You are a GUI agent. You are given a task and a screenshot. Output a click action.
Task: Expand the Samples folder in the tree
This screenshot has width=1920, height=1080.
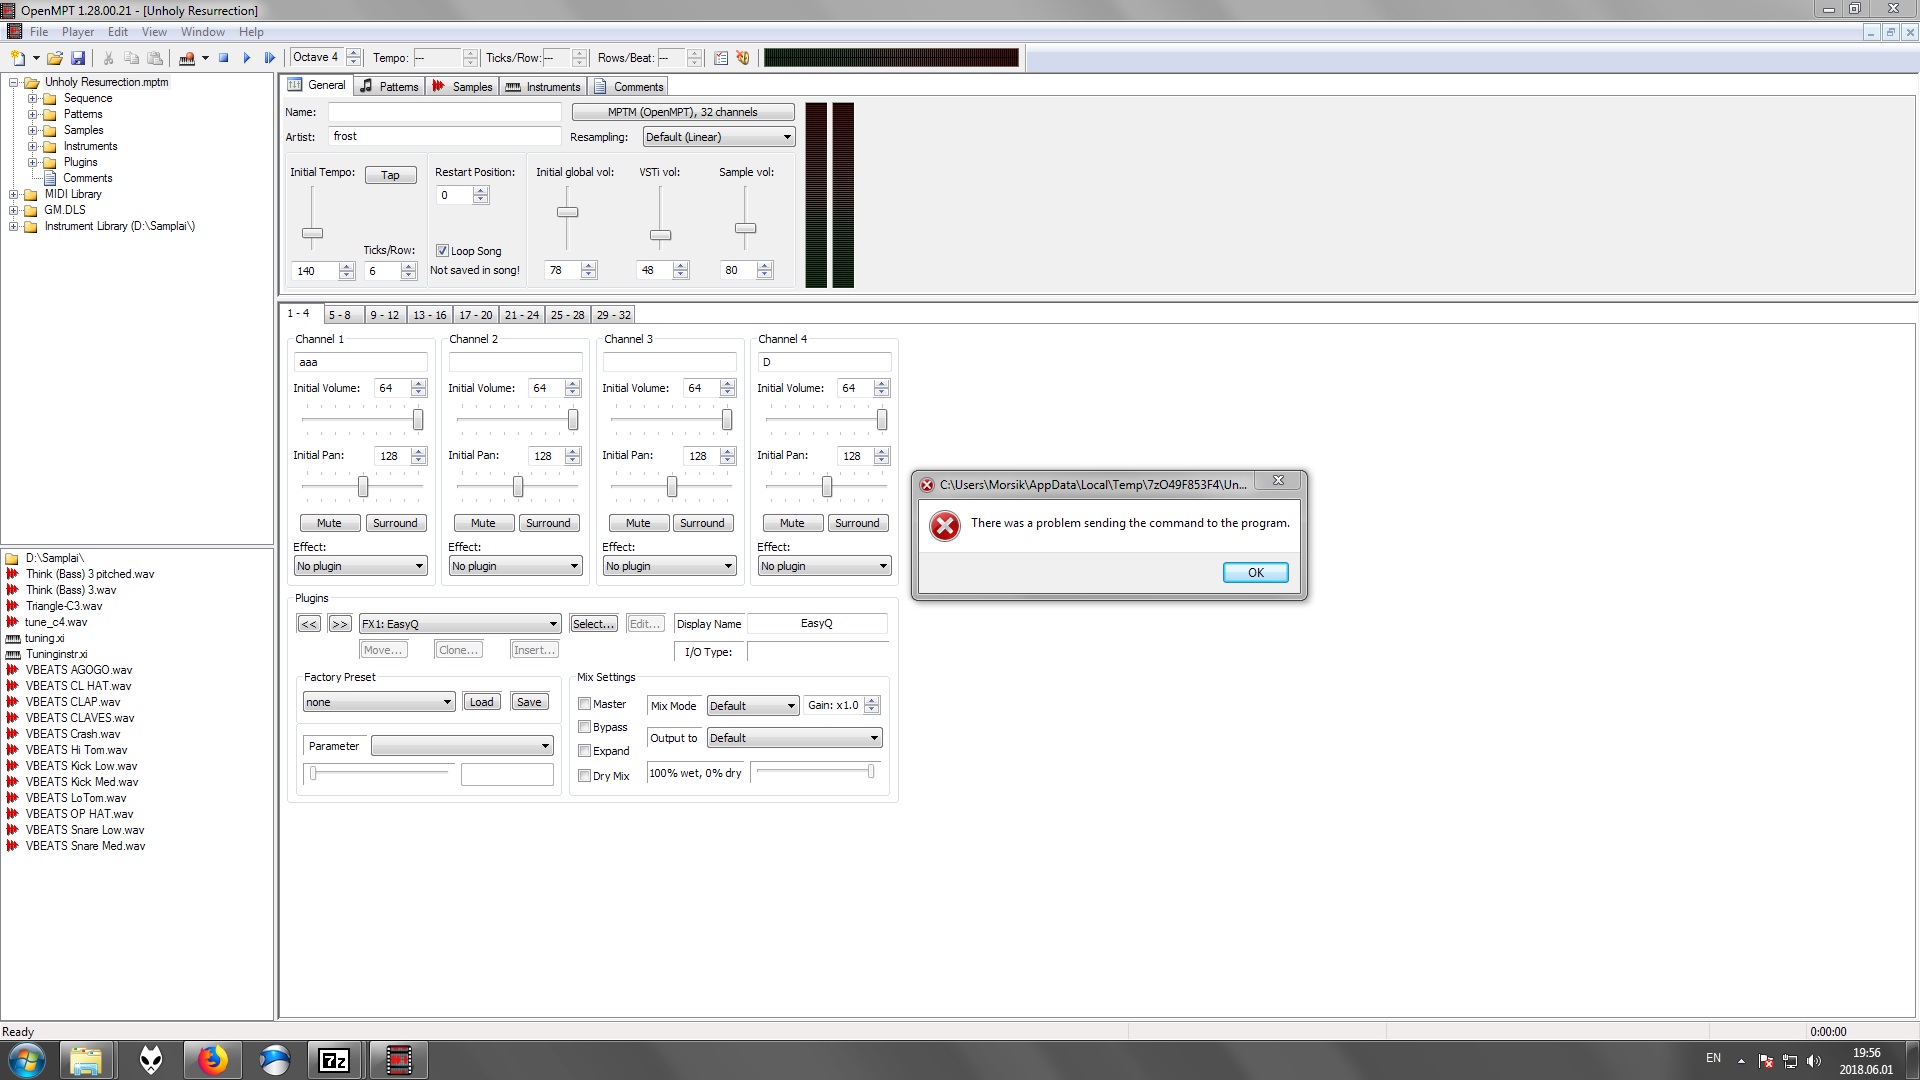pos(33,130)
